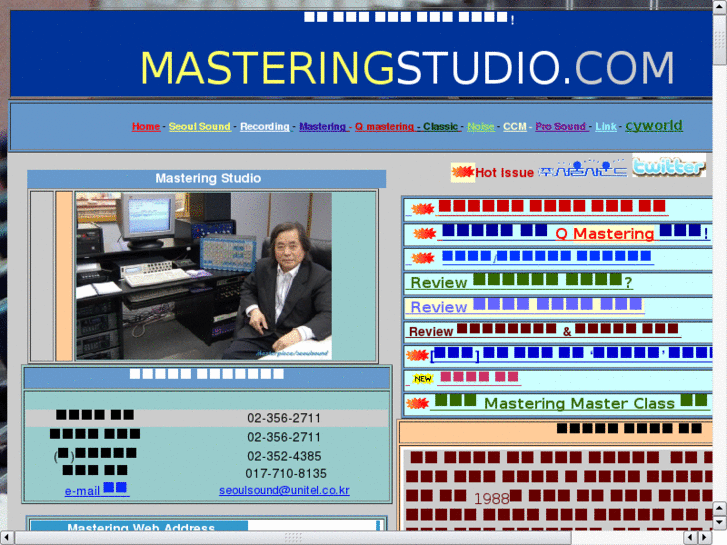Click the seoulsound@unitel.co.kr email address
The width and height of the screenshot is (727, 545).
(x=284, y=490)
